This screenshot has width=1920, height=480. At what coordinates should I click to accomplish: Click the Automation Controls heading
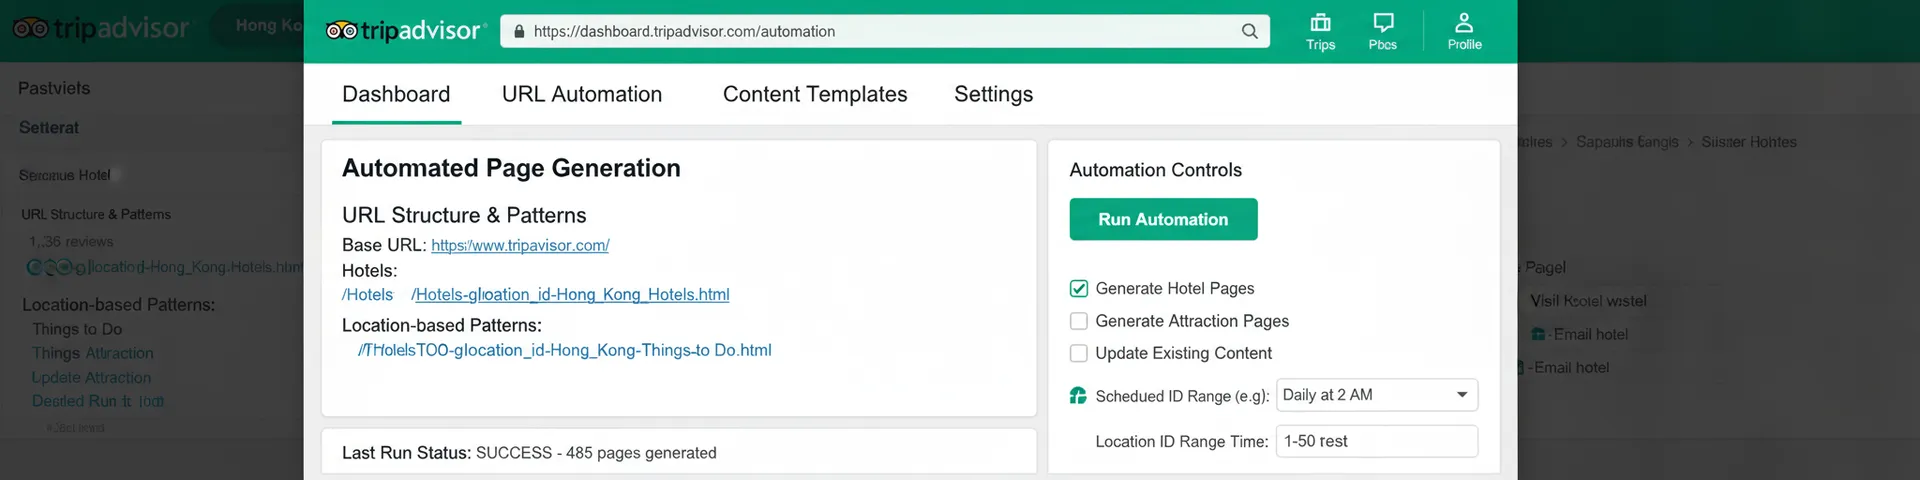1155,170
